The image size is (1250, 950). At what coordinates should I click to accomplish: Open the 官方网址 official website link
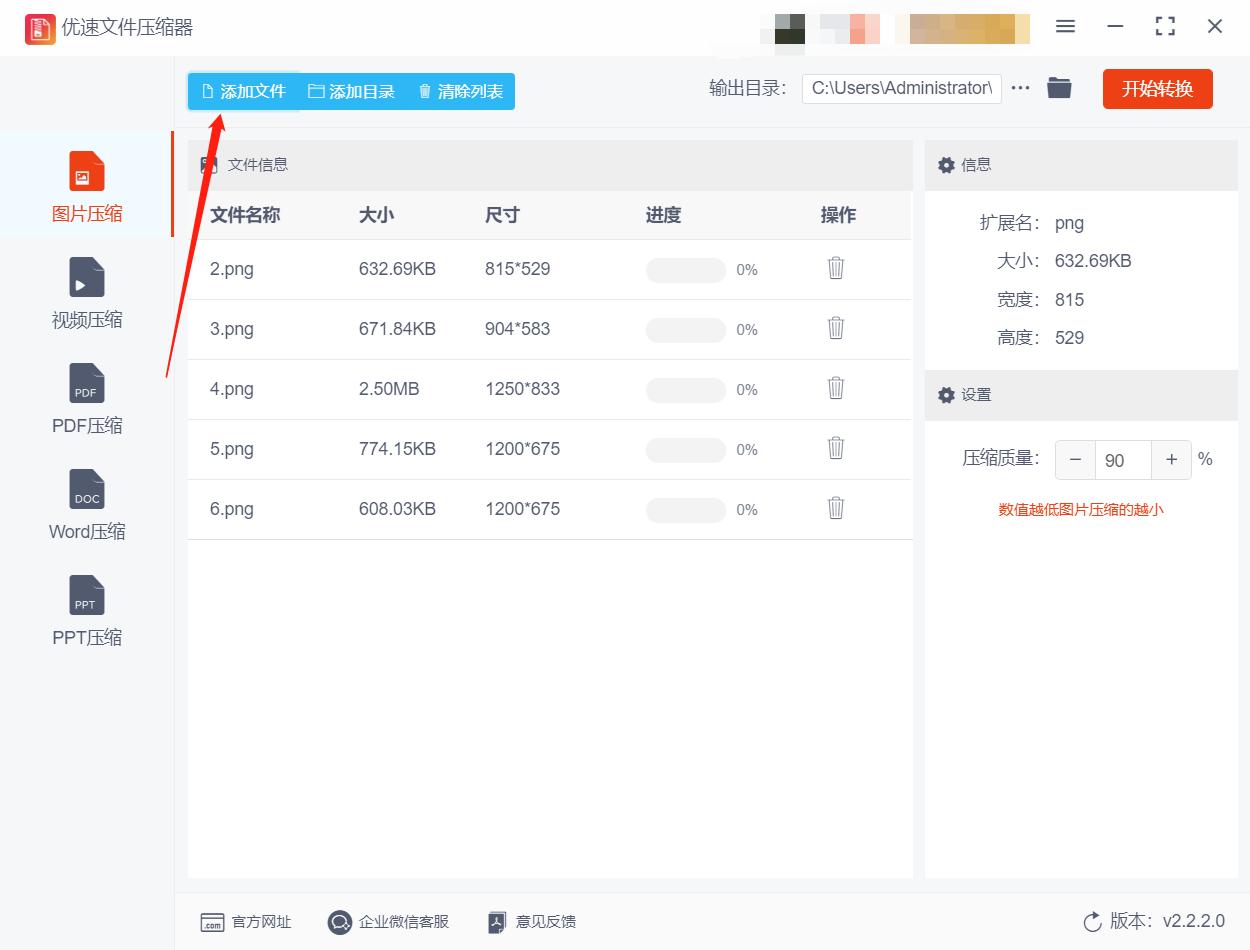tap(245, 922)
